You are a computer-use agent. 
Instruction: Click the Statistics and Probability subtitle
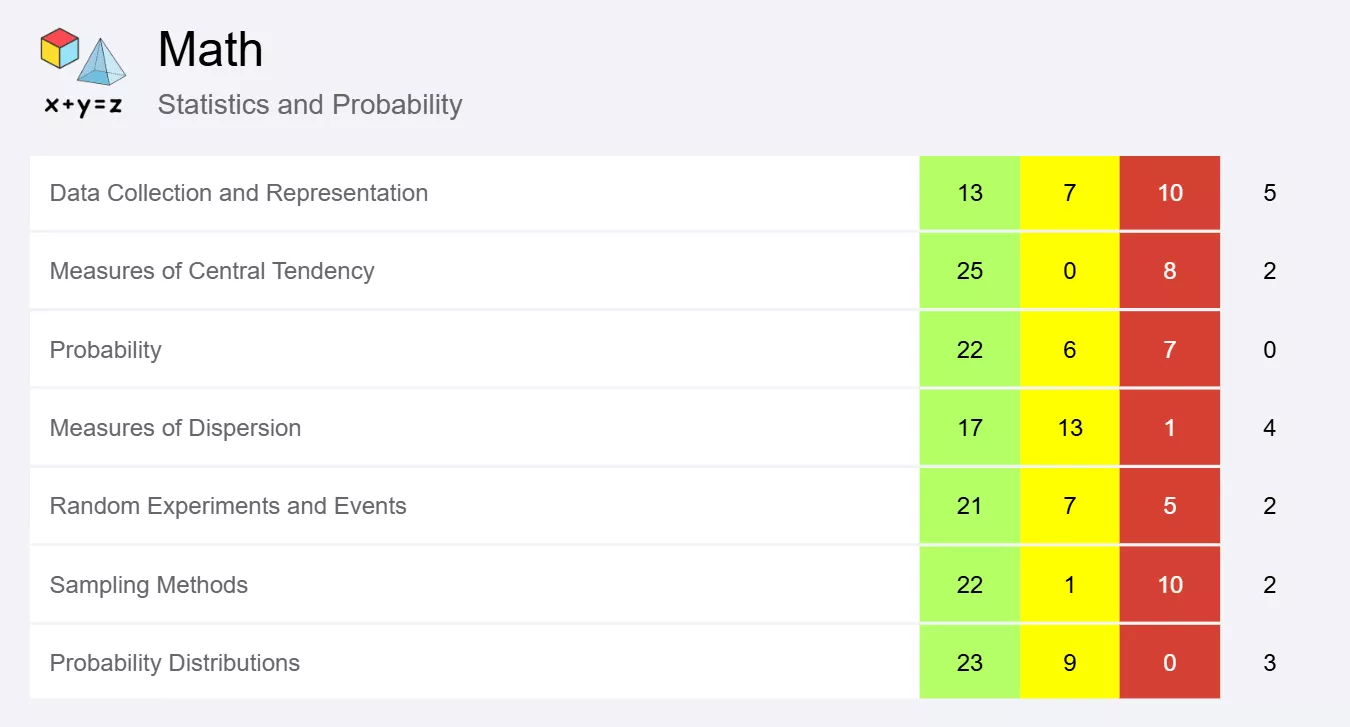(310, 105)
